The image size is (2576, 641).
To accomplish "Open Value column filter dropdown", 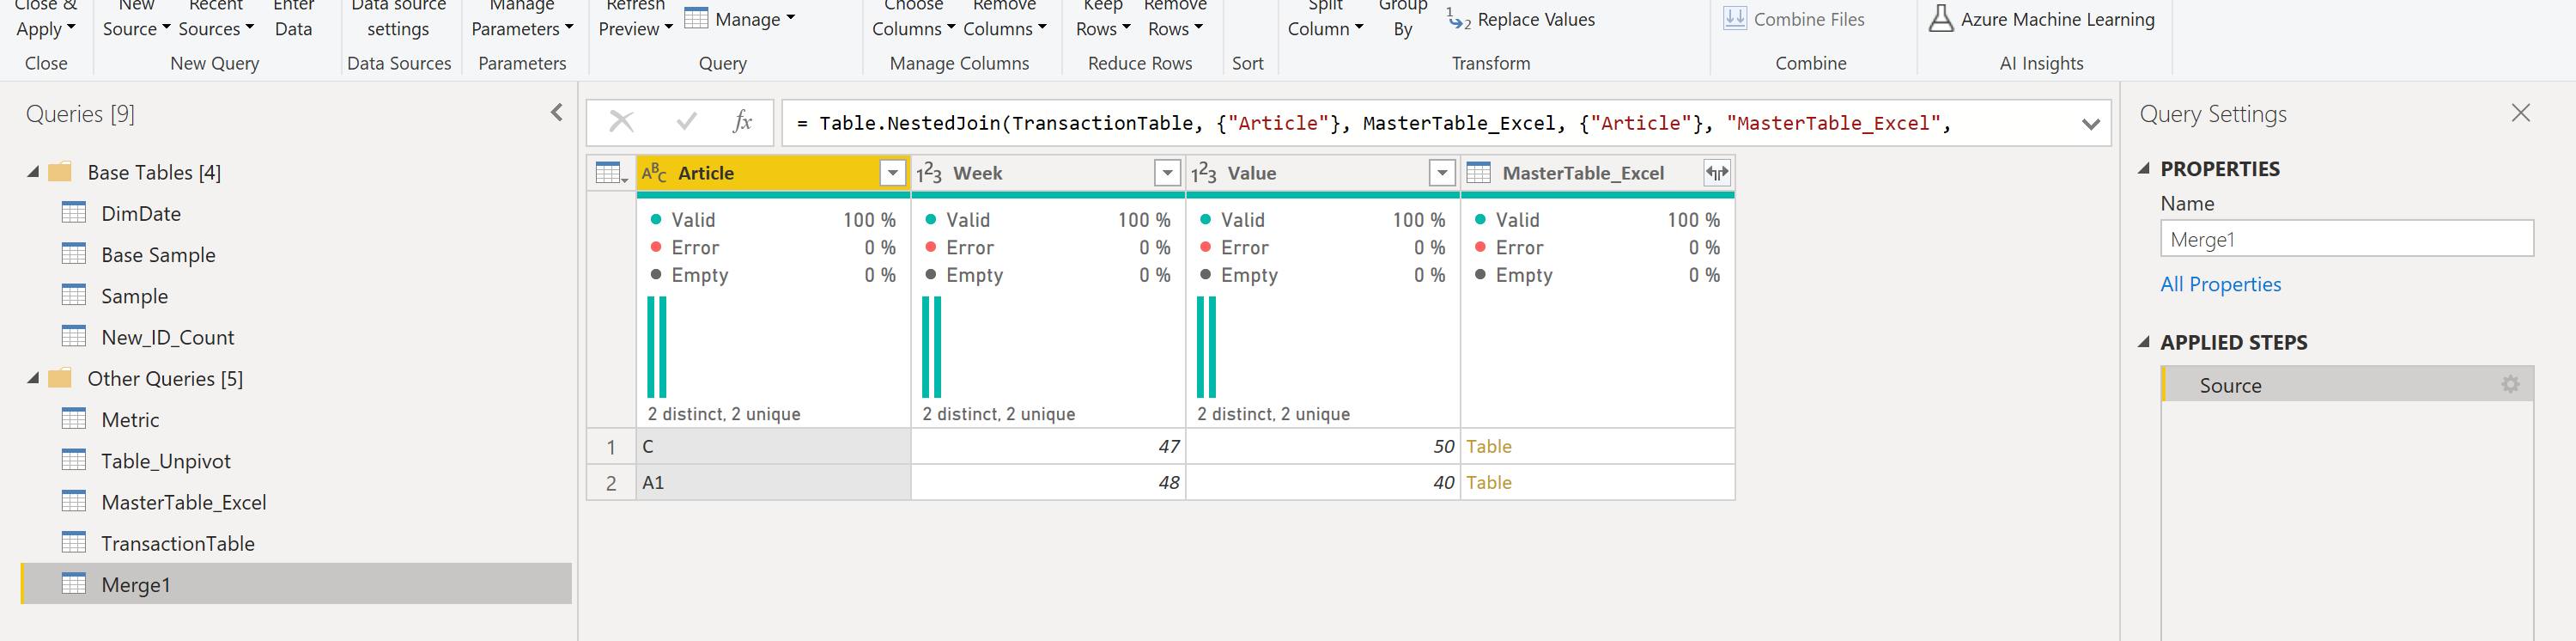I will (1442, 173).
